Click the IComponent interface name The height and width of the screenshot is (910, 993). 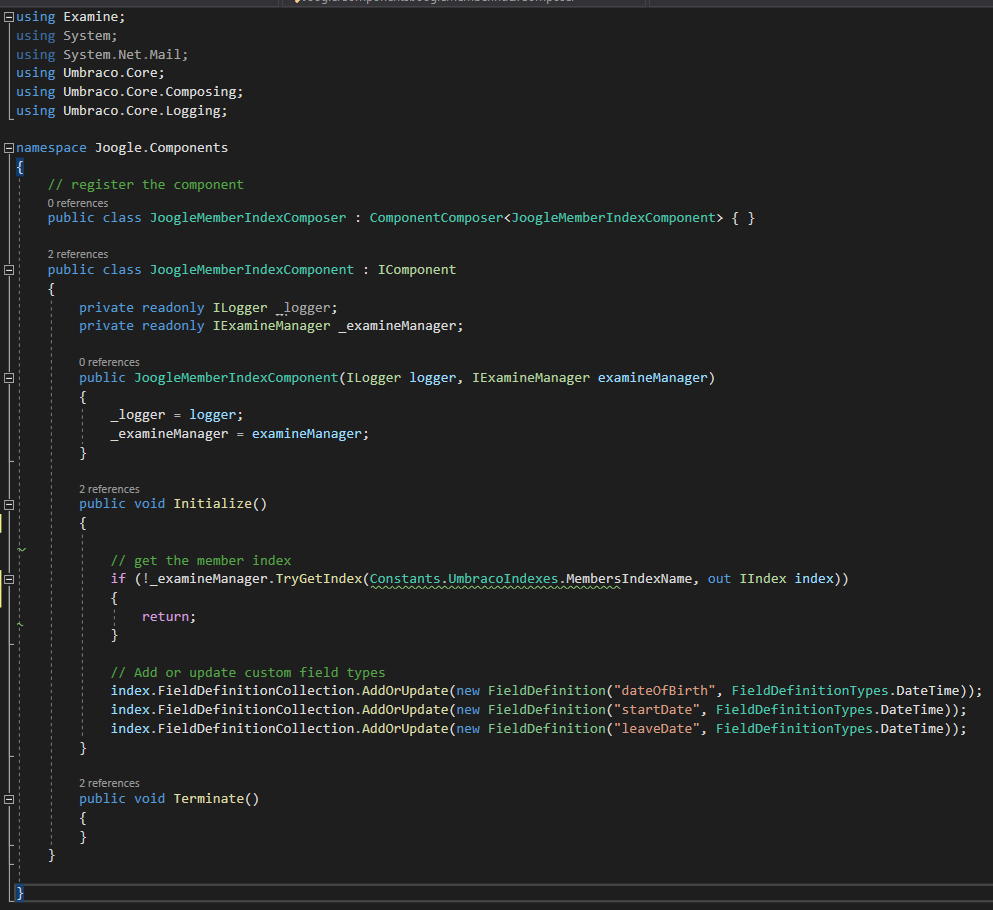click(x=417, y=270)
